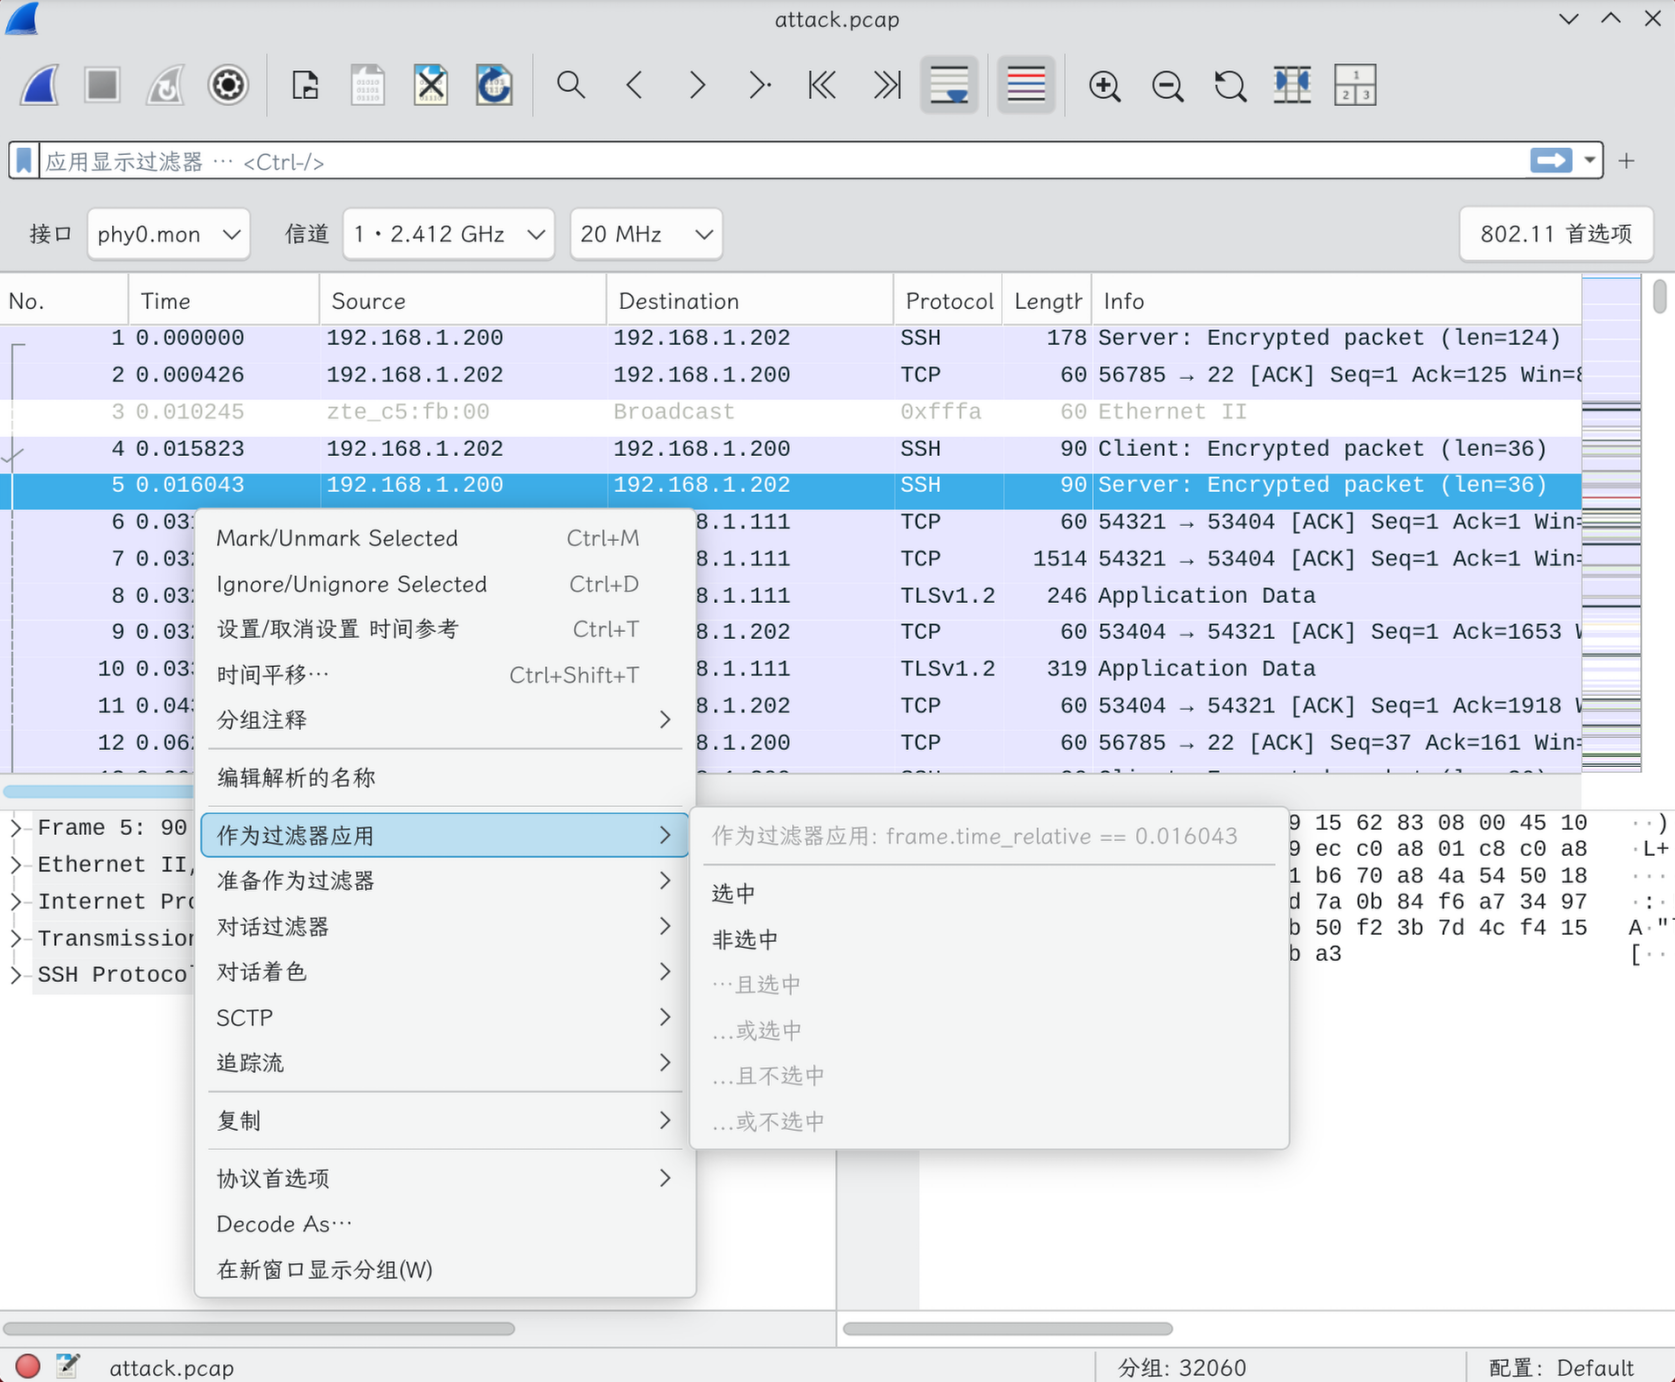The width and height of the screenshot is (1675, 1382).
Task: Open 分组注释 submenu
Action: pyautogui.click(x=445, y=720)
